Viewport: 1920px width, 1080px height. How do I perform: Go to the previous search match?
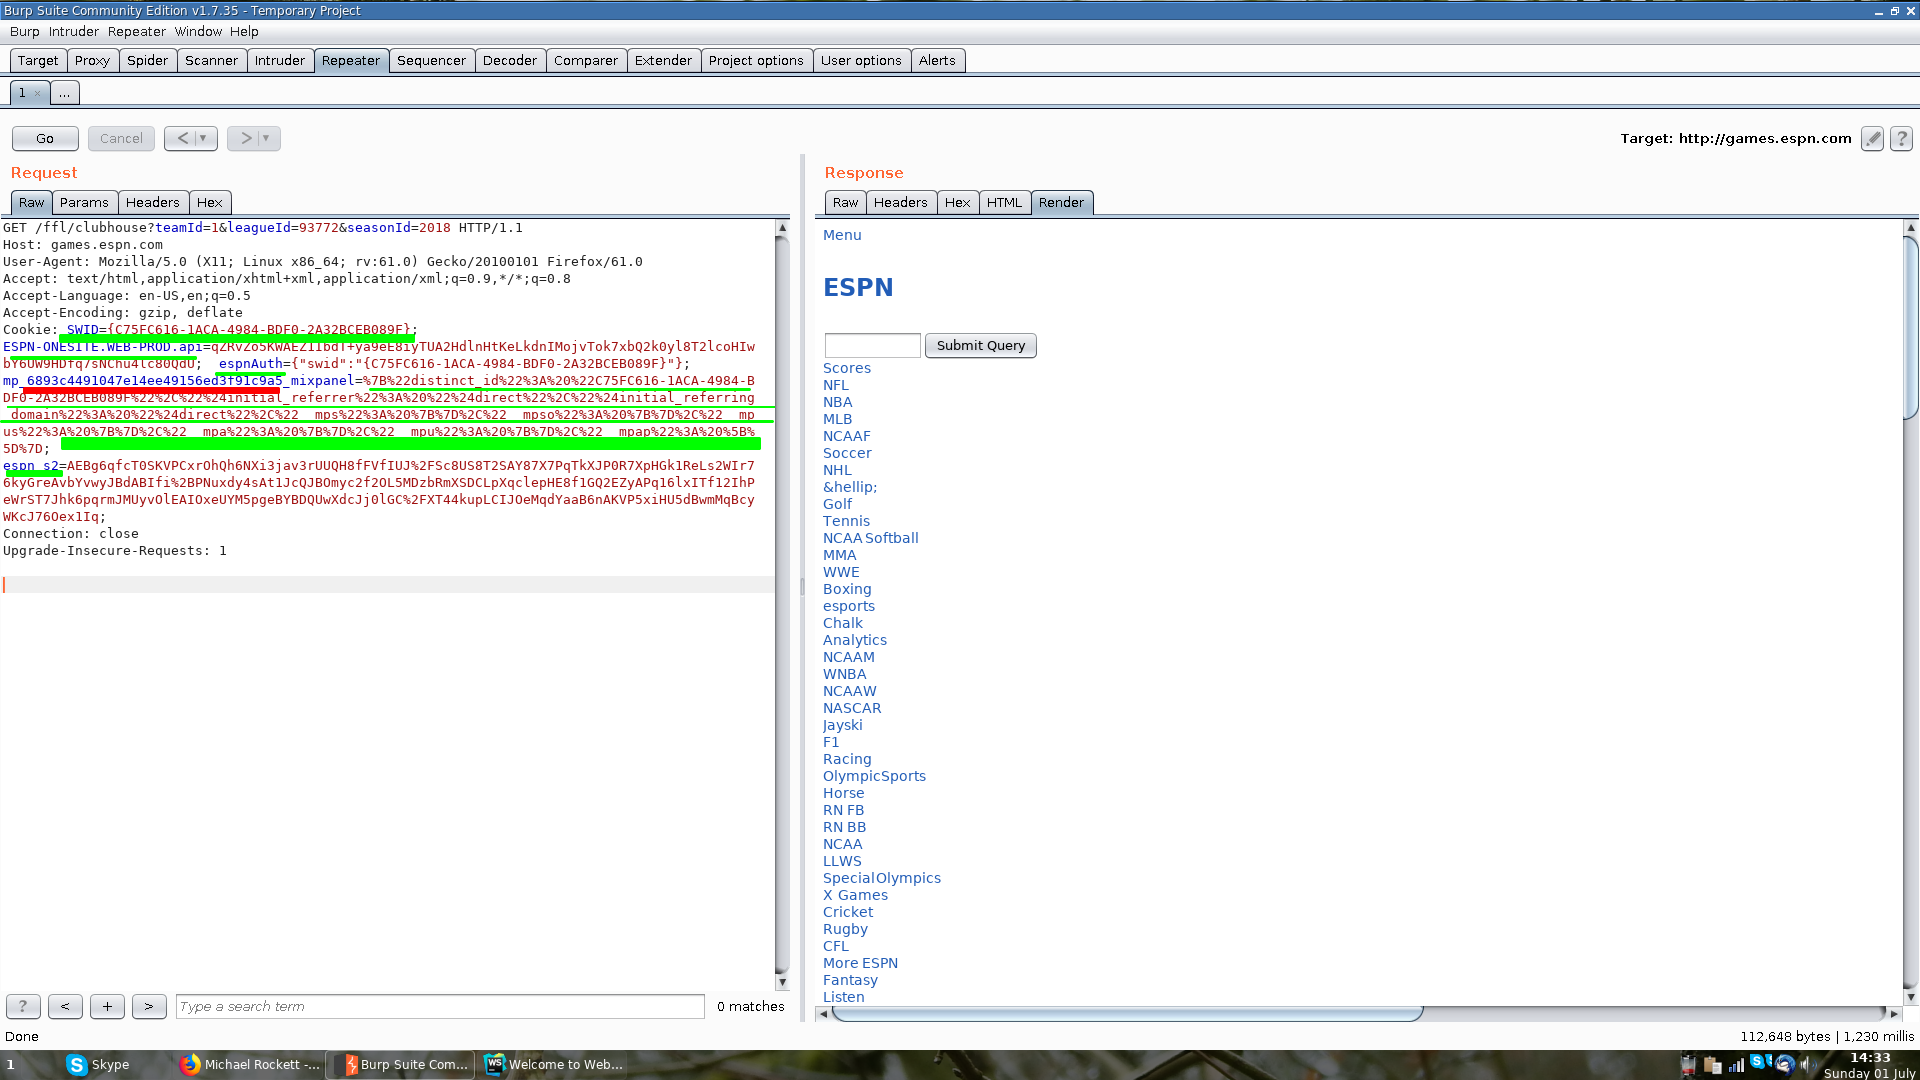point(65,1006)
